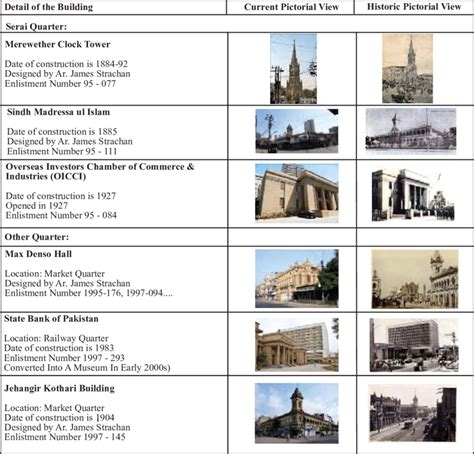Select the 'State Bank of Pakistan' title
Screen dimensions: 474x454
51,319
